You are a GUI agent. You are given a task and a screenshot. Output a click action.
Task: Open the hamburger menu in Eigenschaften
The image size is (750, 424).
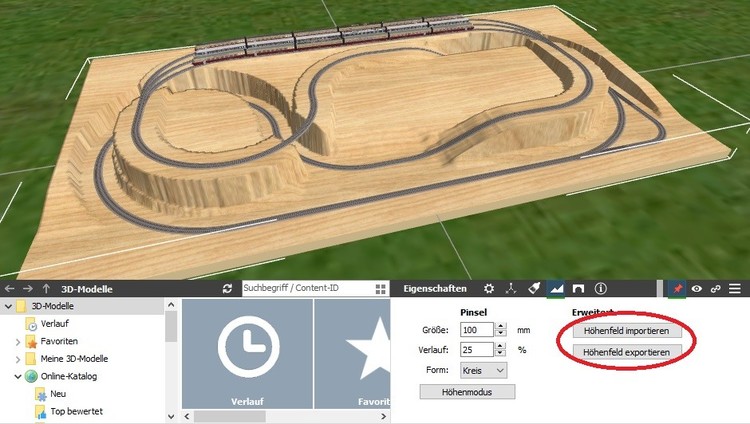point(735,289)
